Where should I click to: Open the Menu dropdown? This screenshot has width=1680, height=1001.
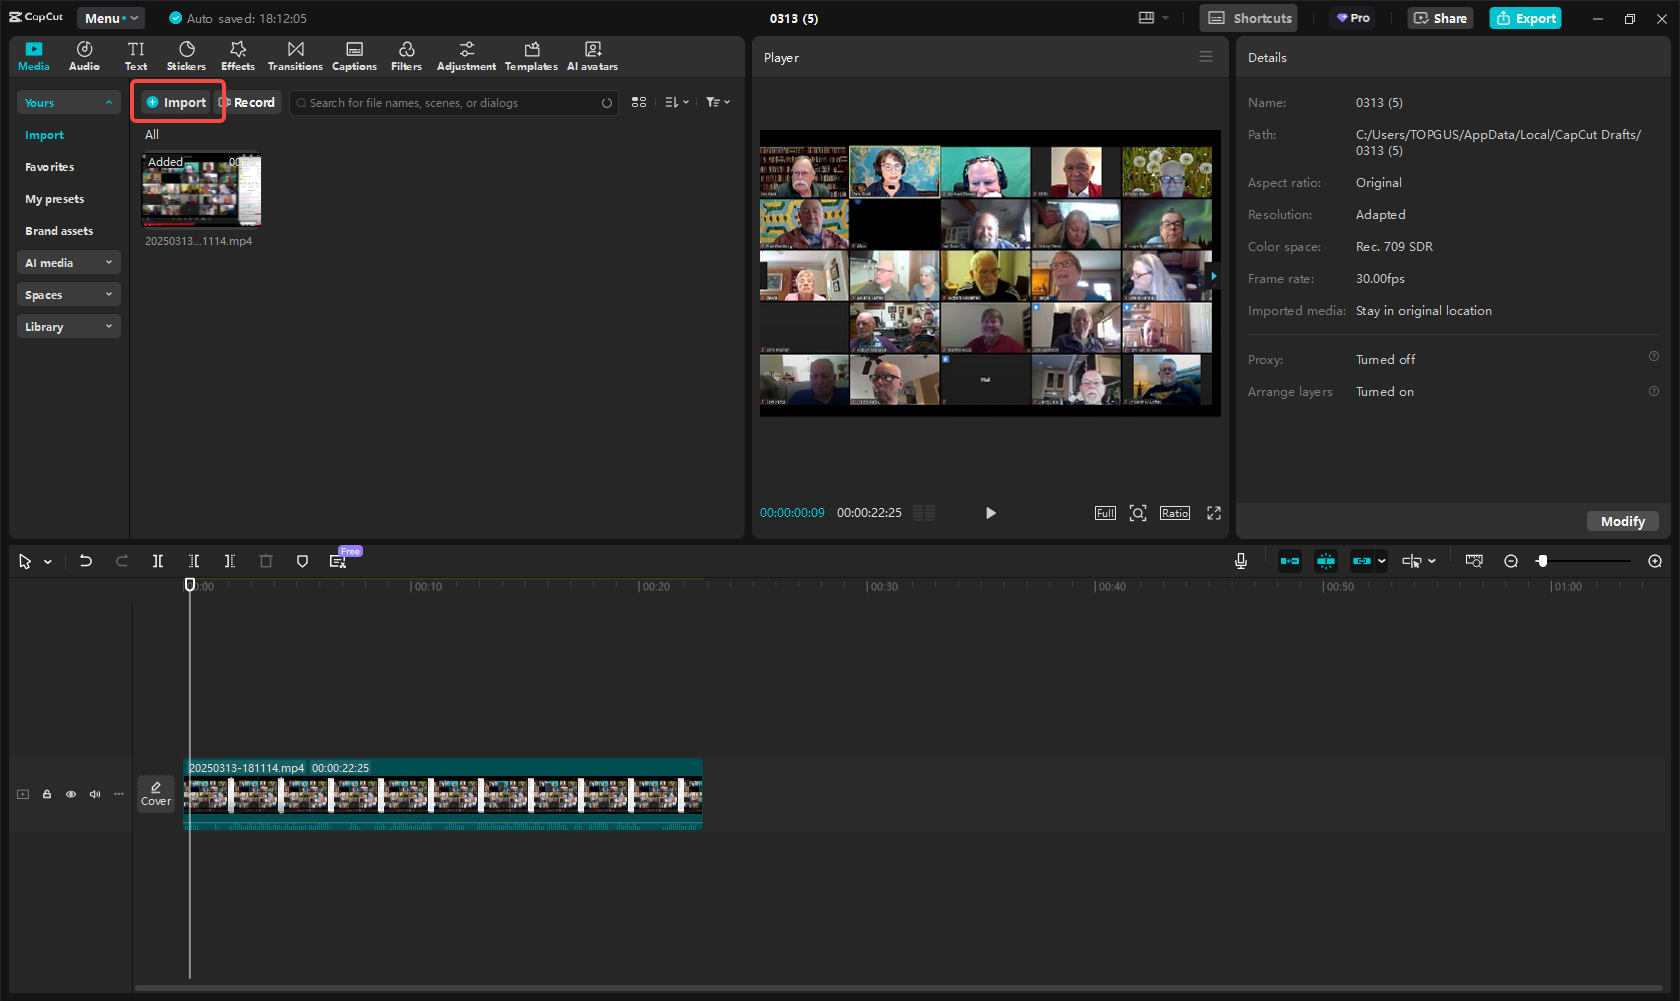coord(110,18)
